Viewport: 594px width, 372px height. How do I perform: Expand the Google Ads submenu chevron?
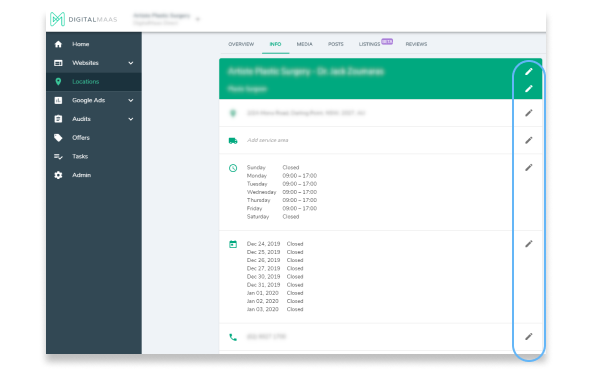point(131,100)
